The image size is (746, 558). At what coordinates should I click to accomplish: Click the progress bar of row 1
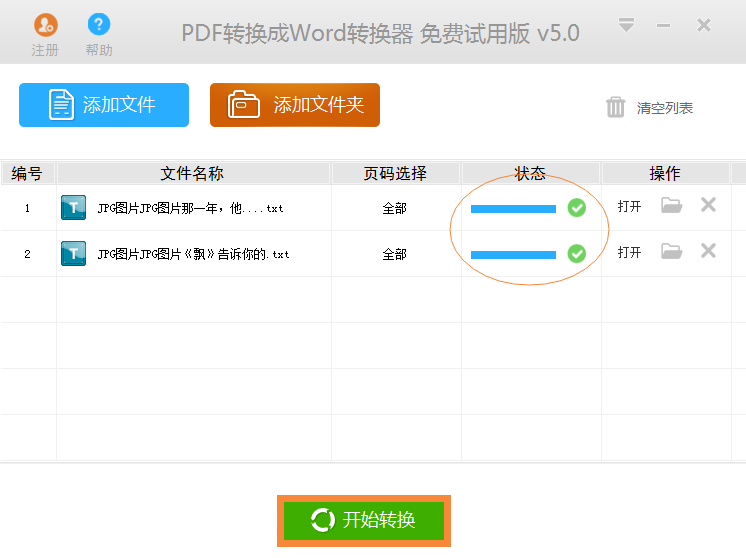(x=513, y=209)
